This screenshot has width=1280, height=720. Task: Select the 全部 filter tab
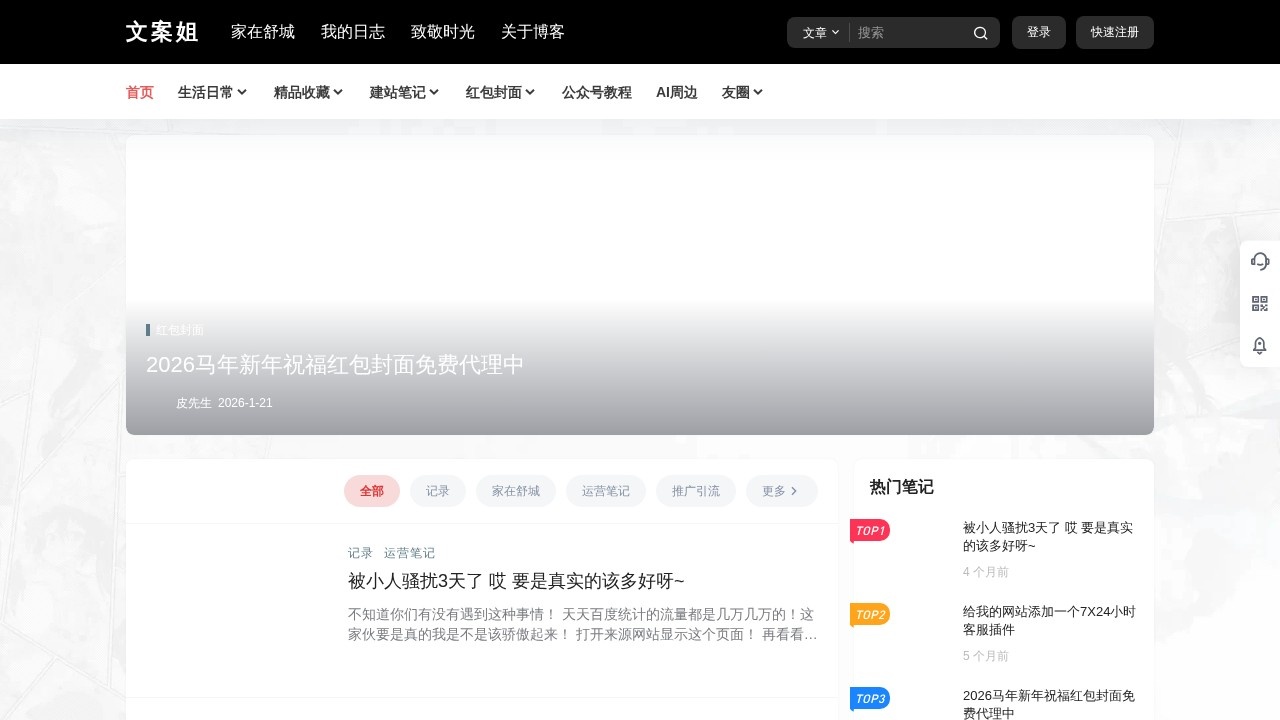tap(372, 491)
